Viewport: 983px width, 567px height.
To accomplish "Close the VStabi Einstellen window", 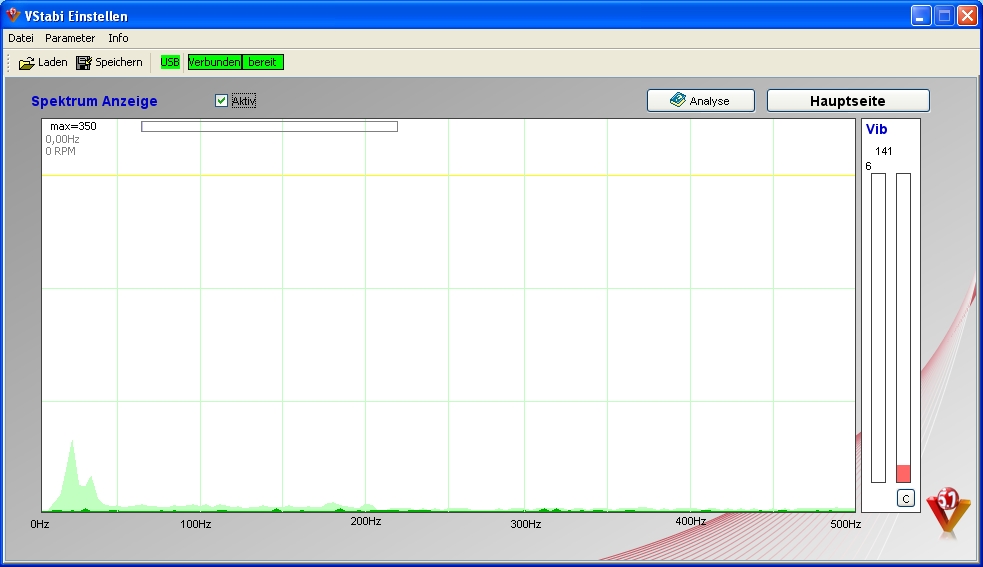I will (x=967, y=16).
